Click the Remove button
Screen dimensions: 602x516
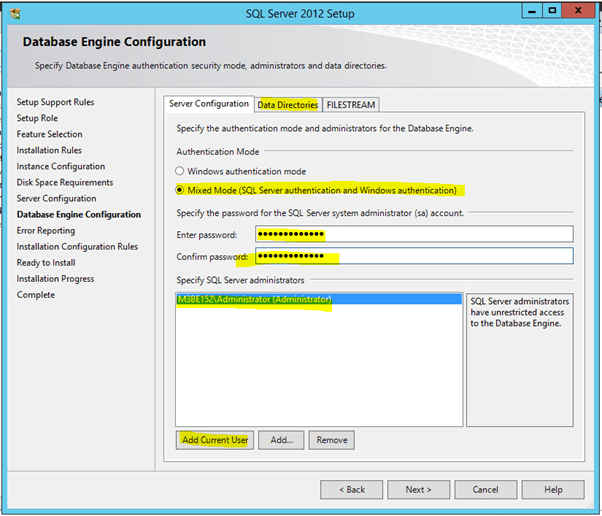pyautogui.click(x=331, y=440)
